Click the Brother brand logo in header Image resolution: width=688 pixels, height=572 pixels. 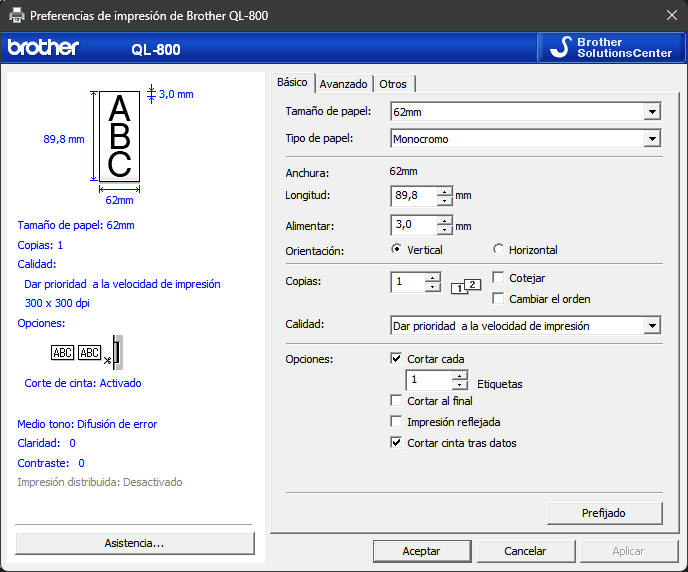[43, 48]
